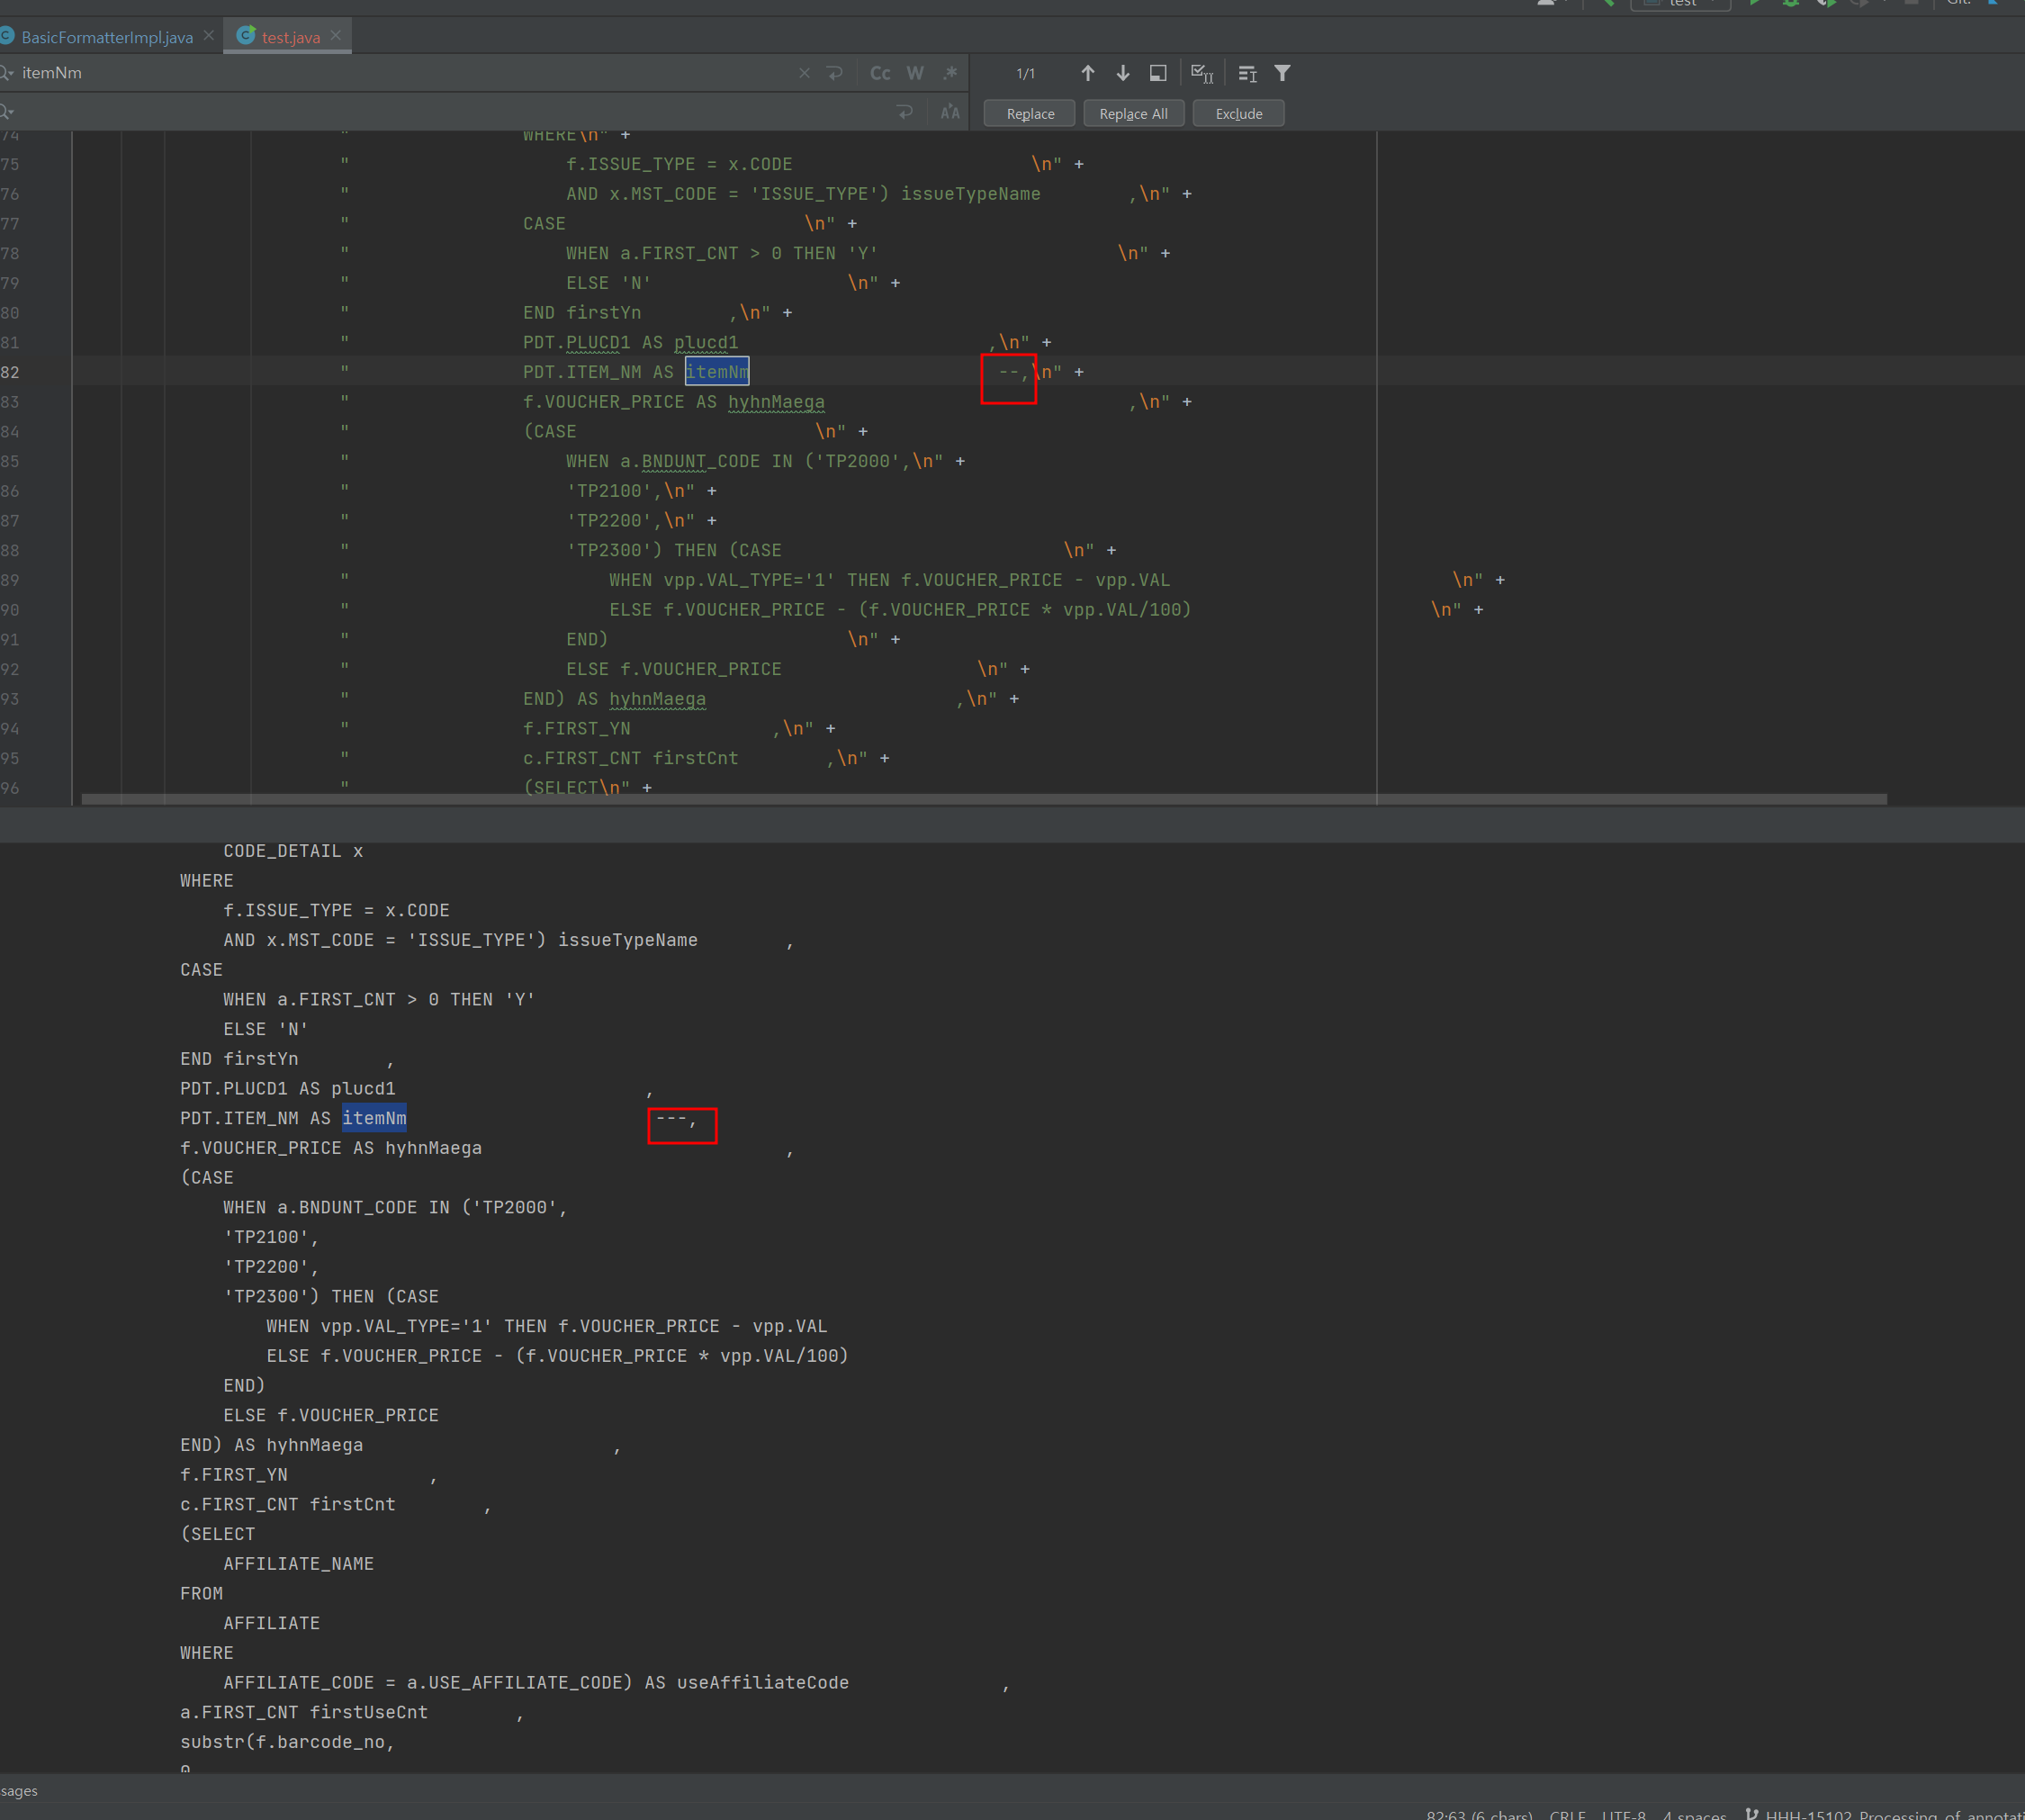
Task: Click the Exclude button
Action: pos(1238,114)
